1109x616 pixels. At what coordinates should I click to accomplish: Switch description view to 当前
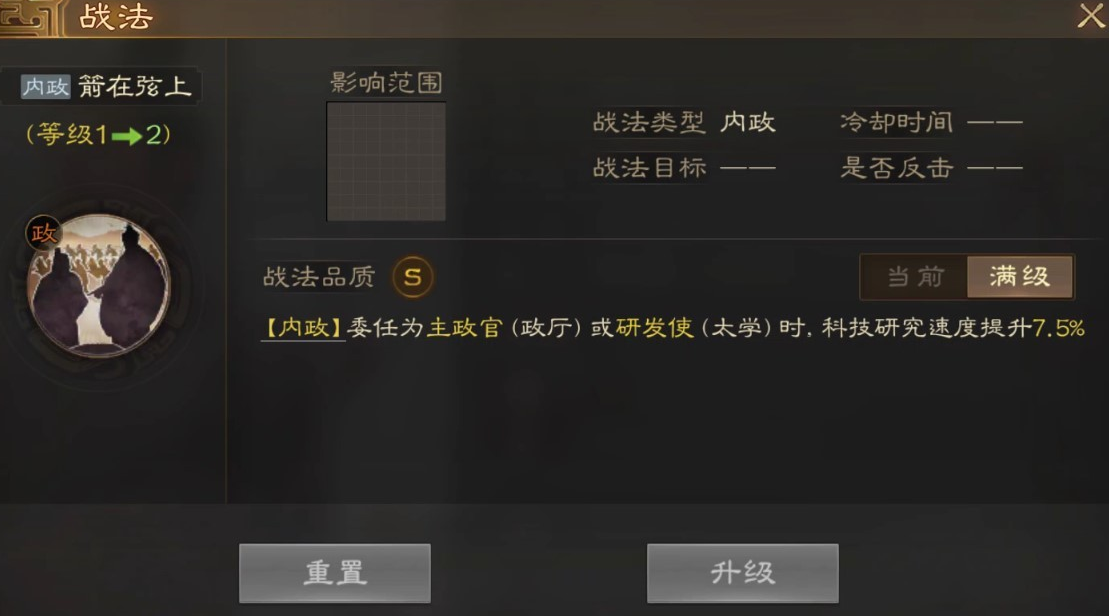click(x=915, y=277)
